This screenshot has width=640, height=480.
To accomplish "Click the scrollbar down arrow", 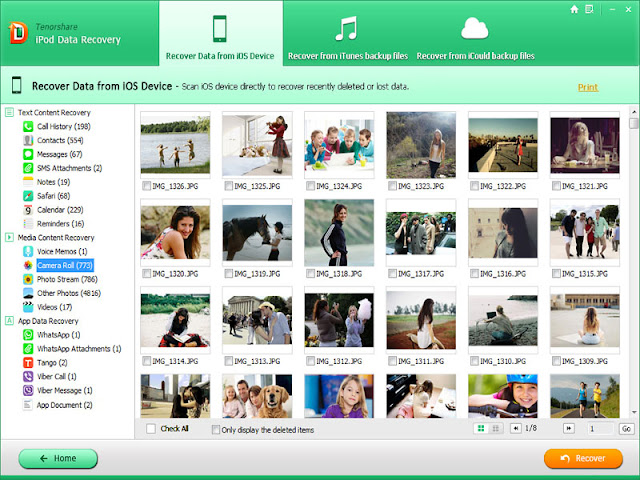I will point(634,412).
